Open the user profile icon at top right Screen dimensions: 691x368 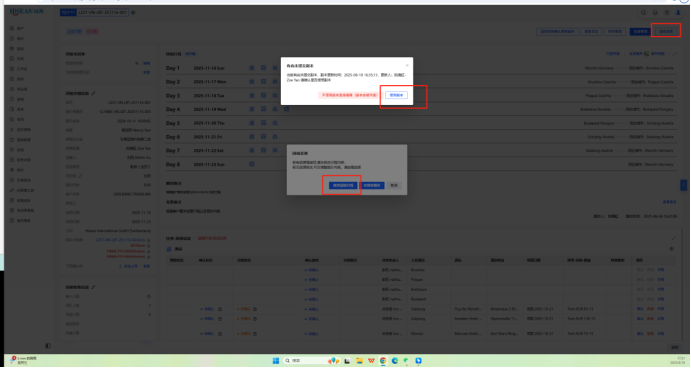pyautogui.click(x=678, y=13)
